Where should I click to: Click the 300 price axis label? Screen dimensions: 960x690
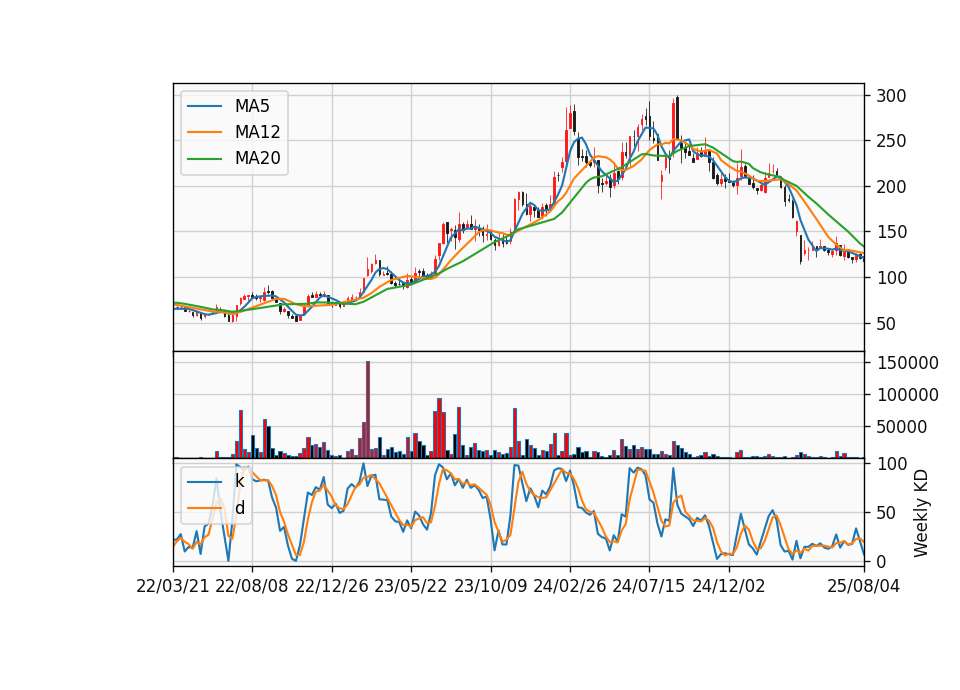[x=891, y=96]
